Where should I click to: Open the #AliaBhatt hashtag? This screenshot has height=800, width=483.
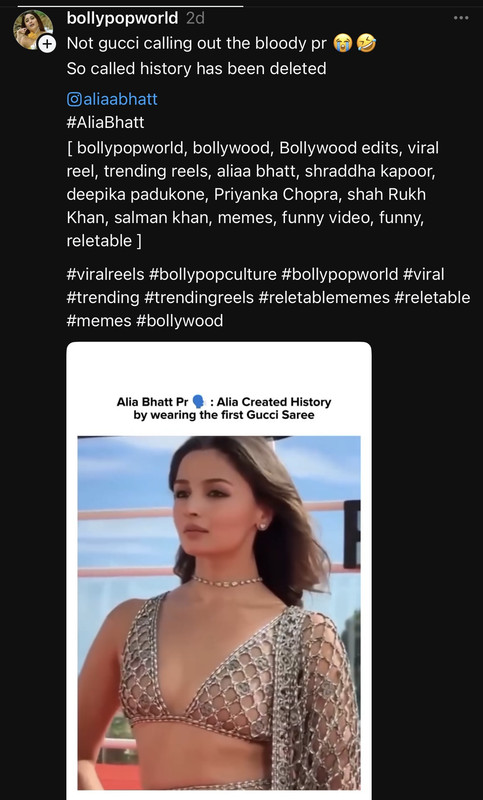tap(105, 122)
